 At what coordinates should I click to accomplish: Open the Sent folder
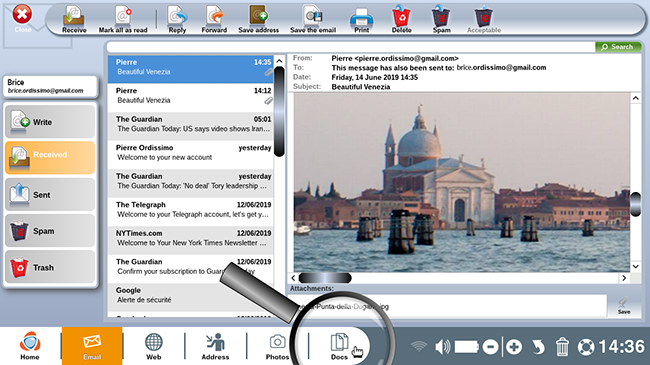coord(50,194)
